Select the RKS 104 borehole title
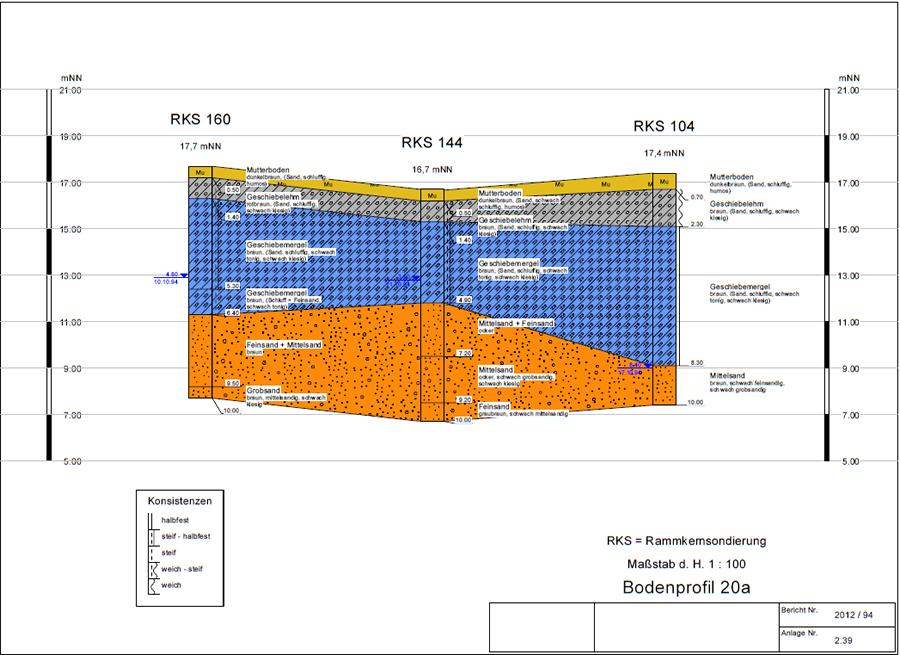 pyautogui.click(x=664, y=126)
